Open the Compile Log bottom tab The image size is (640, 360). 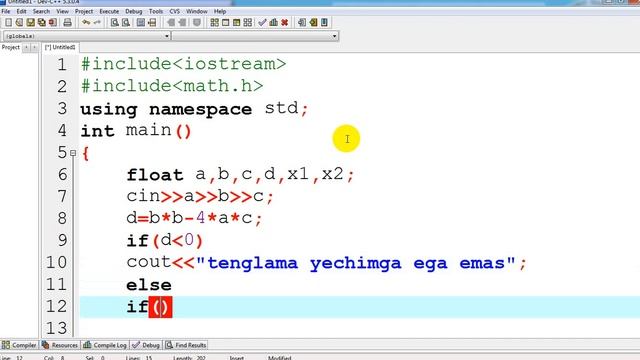click(105, 345)
